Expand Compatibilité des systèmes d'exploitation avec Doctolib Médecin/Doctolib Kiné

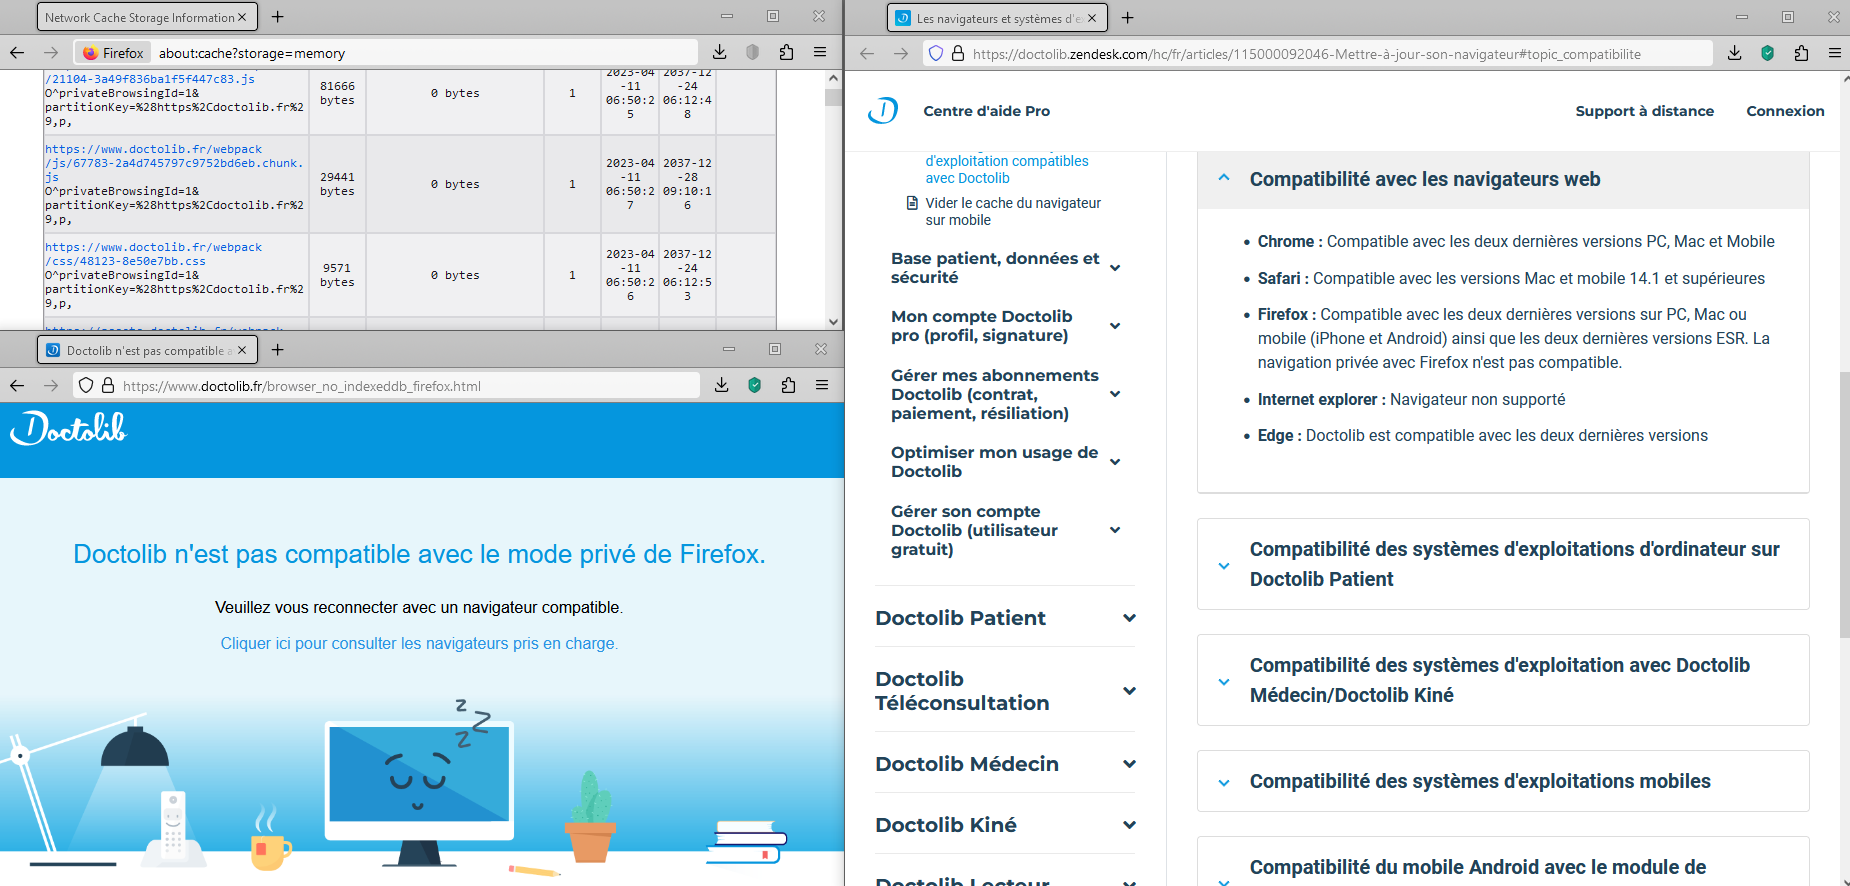tap(1503, 680)
